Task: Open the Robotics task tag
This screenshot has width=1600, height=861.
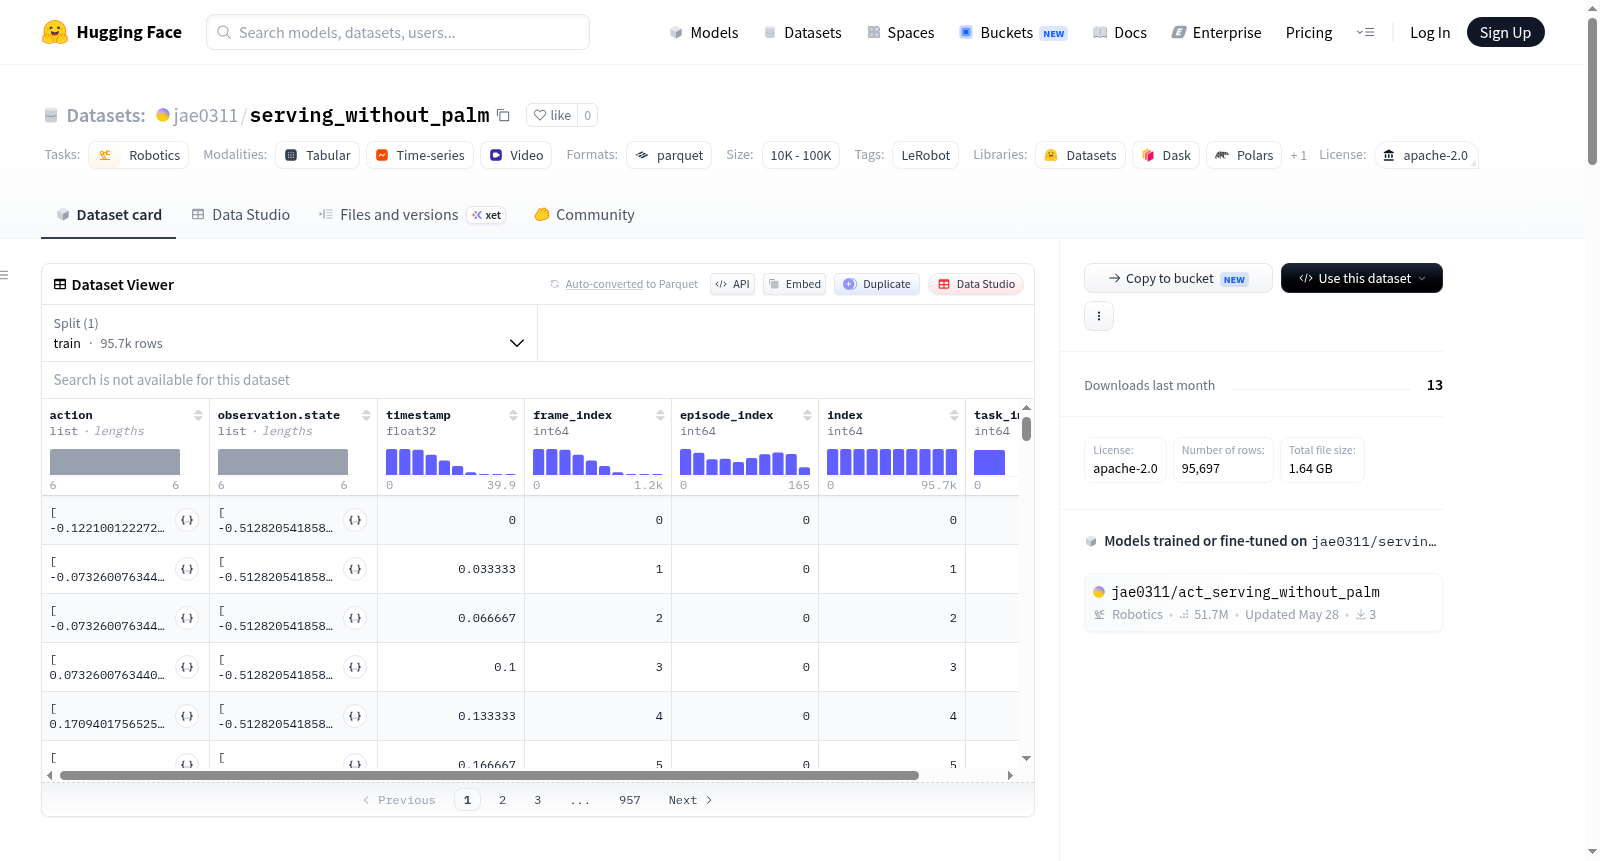Action: tap(139, 155)
